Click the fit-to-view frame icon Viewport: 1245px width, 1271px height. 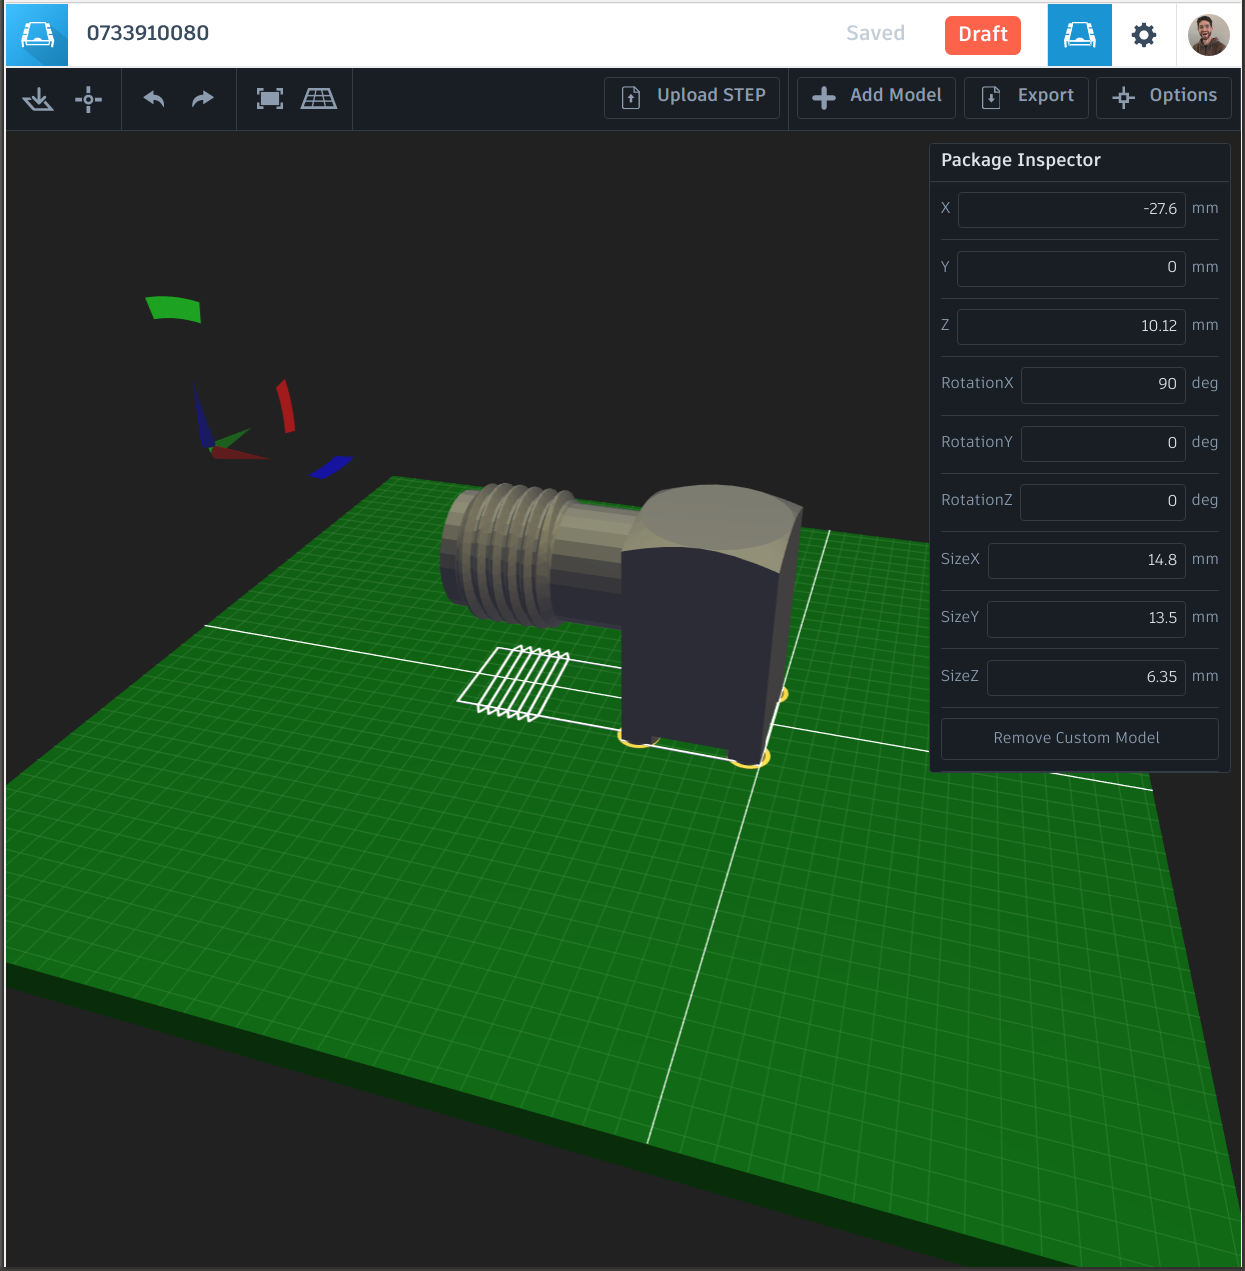click(x=269, y=99)
